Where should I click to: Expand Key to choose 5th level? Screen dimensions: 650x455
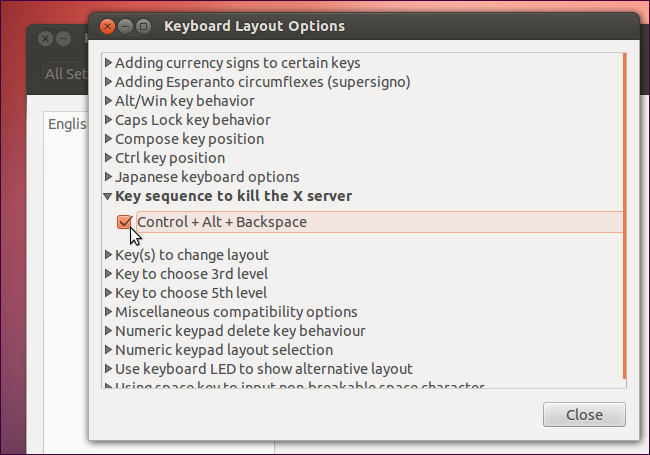pyautogui.click(x=108, y=293)
